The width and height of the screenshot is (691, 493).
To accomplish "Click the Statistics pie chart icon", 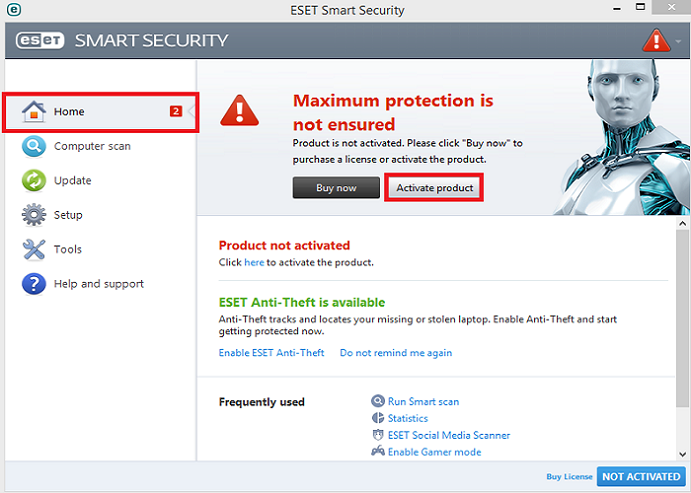I will (378, 418).
